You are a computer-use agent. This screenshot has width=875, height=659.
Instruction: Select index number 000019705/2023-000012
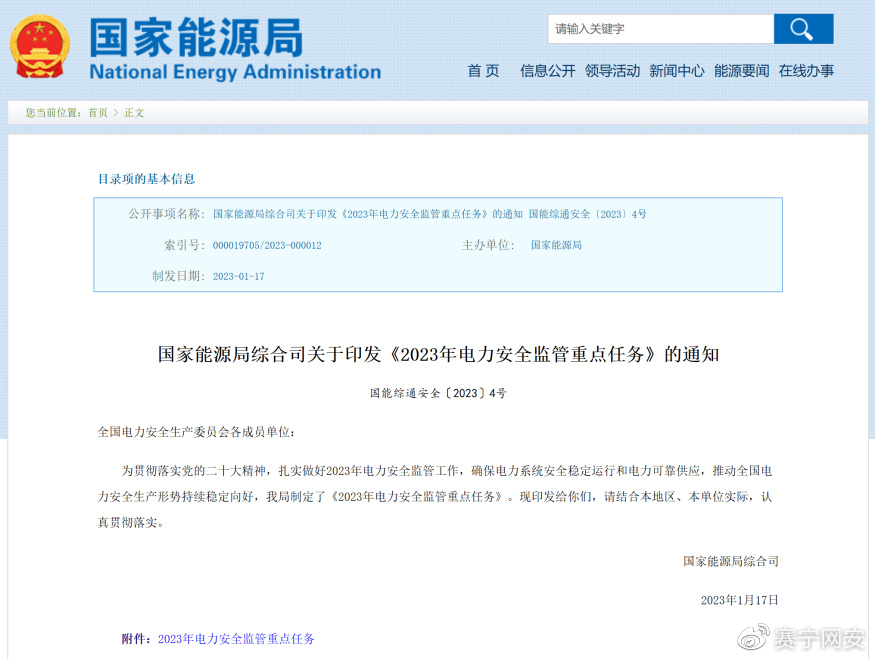[267, 246]
